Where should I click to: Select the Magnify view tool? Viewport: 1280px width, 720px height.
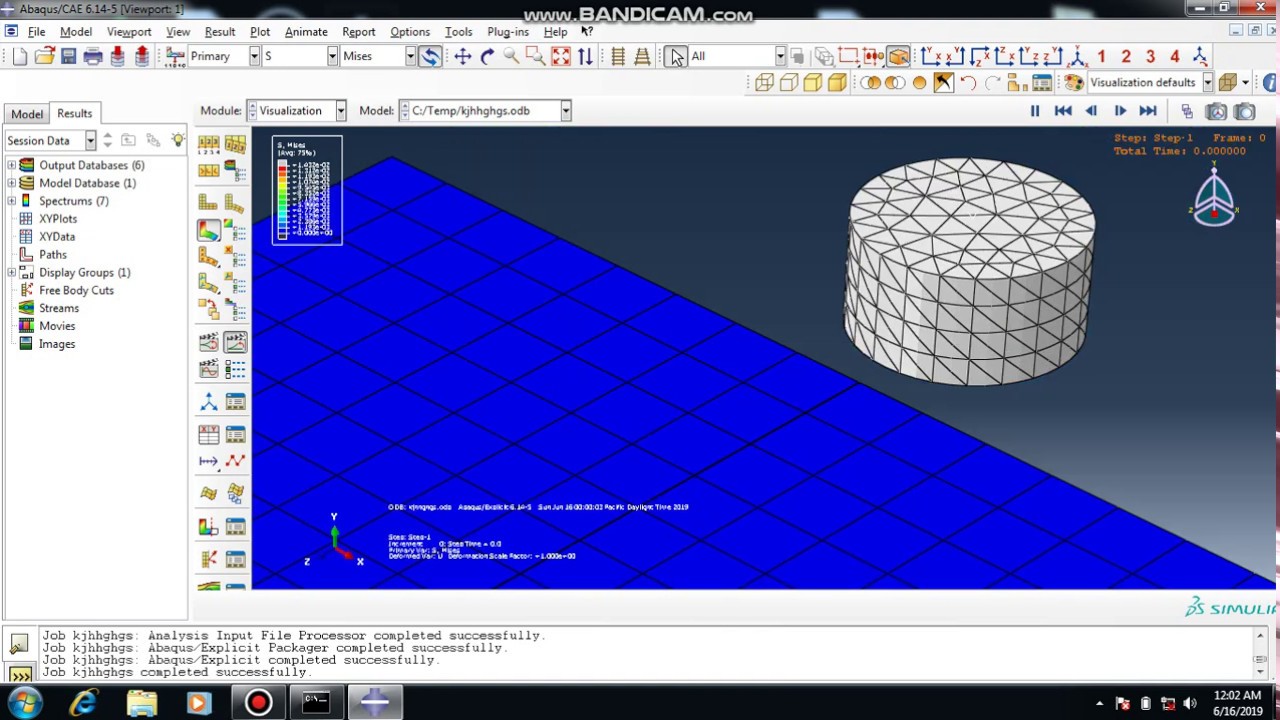point(511,57)
